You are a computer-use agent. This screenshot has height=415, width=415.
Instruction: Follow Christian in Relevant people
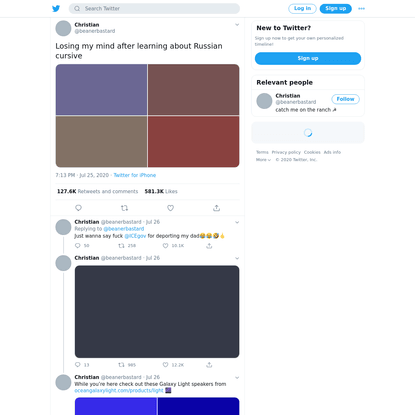click(x=345, y=99)
